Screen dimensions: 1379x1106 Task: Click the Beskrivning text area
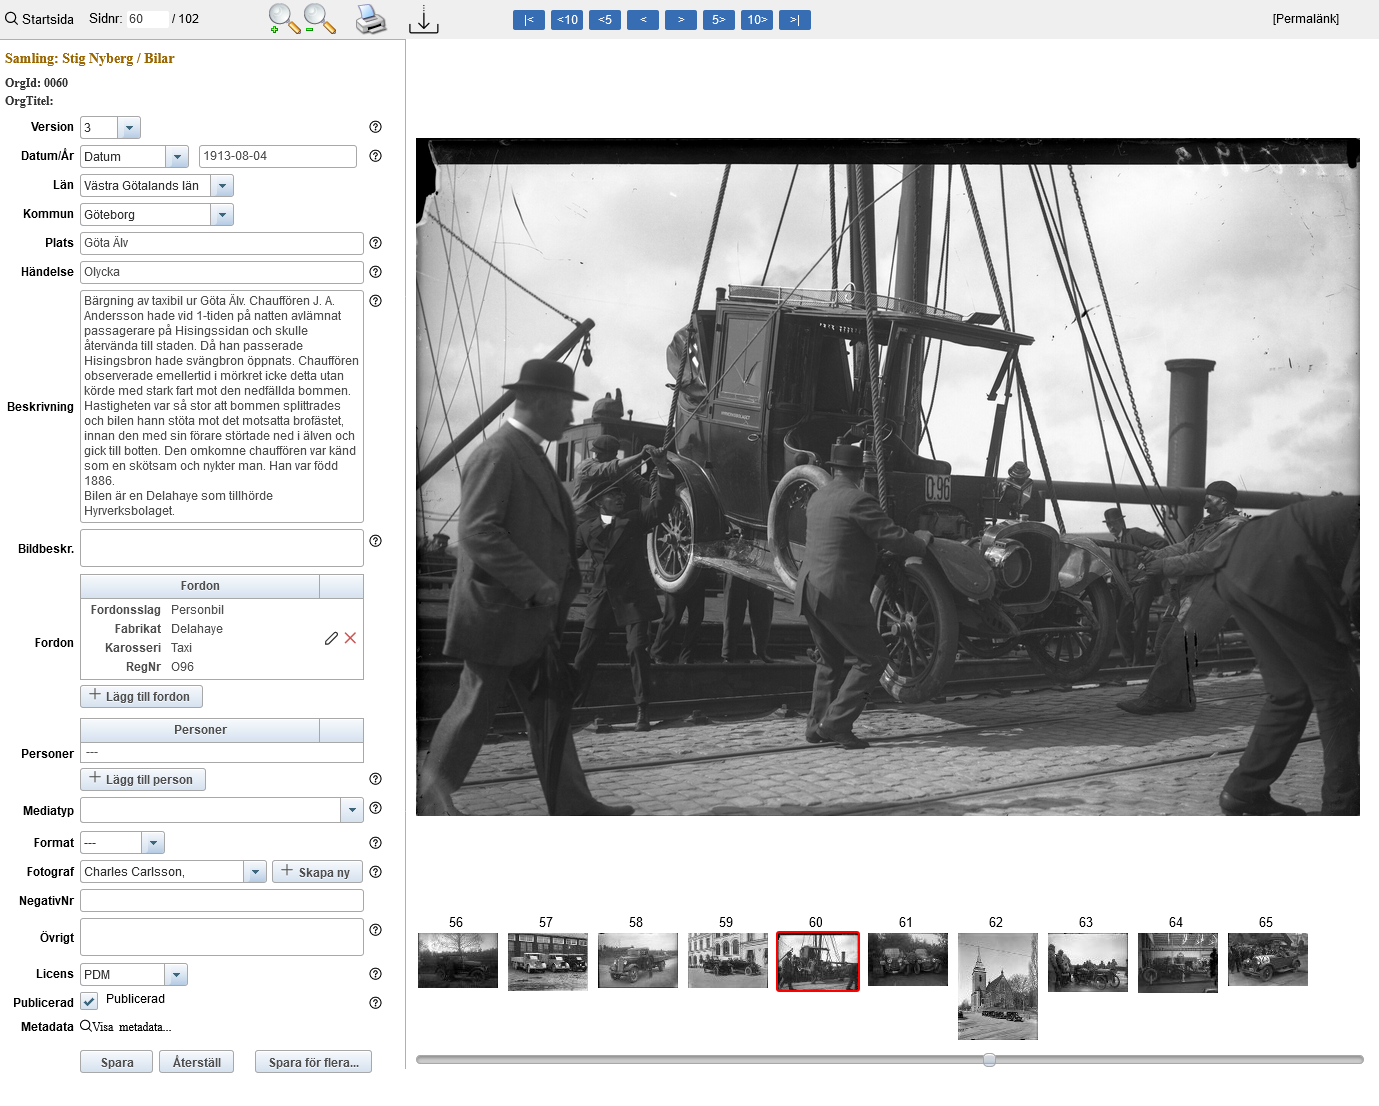pos(222,406)
